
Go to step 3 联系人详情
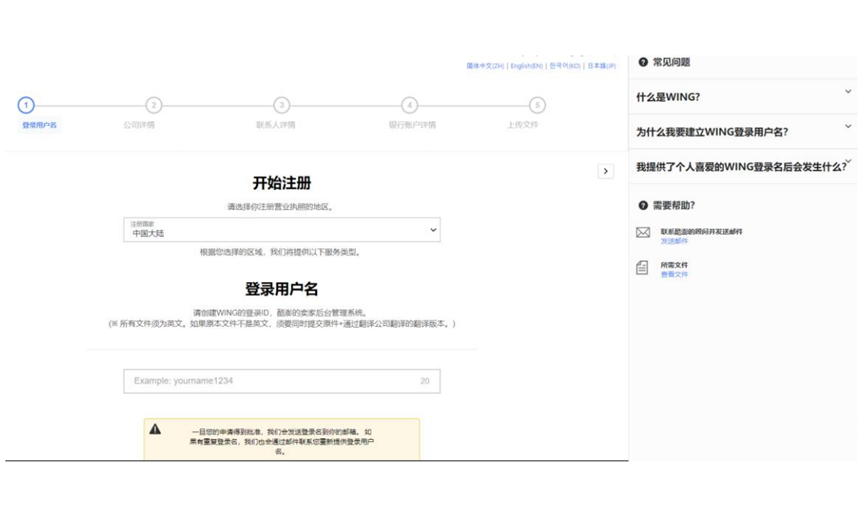coord(281,105)
